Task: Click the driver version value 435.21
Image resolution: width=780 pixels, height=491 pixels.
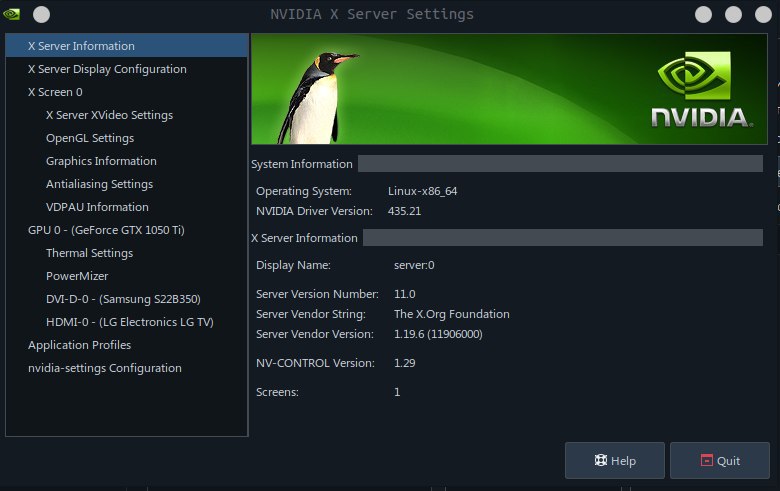Action: coord(404,211)
